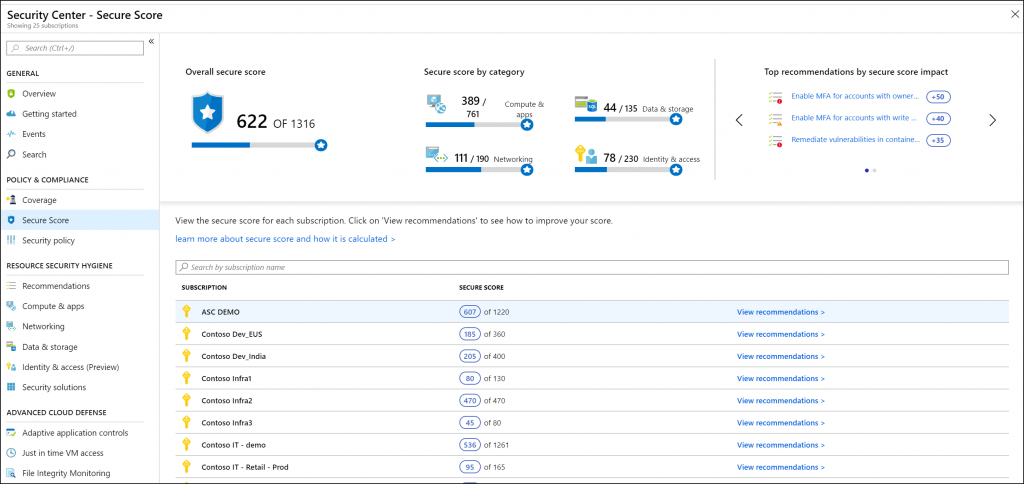This screenshot has width=1024, height=484.
Task: Click the +40 score impact badge
Action: tap(938, 119)
